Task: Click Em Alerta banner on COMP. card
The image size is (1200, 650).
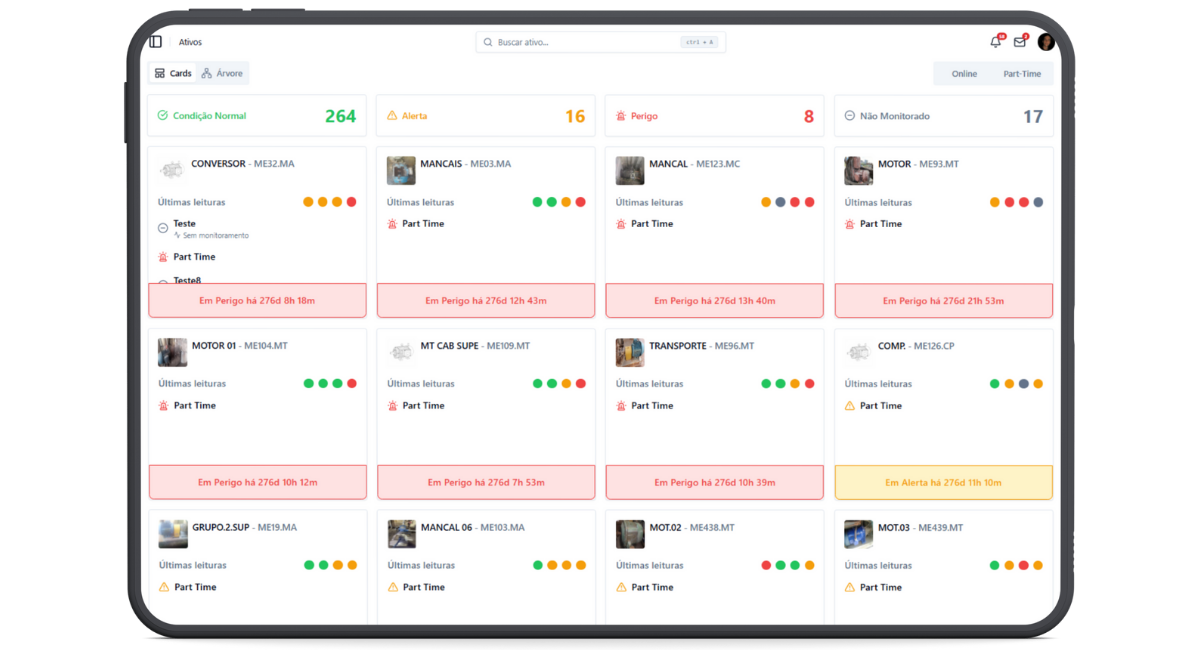Action: click(943, 482)
